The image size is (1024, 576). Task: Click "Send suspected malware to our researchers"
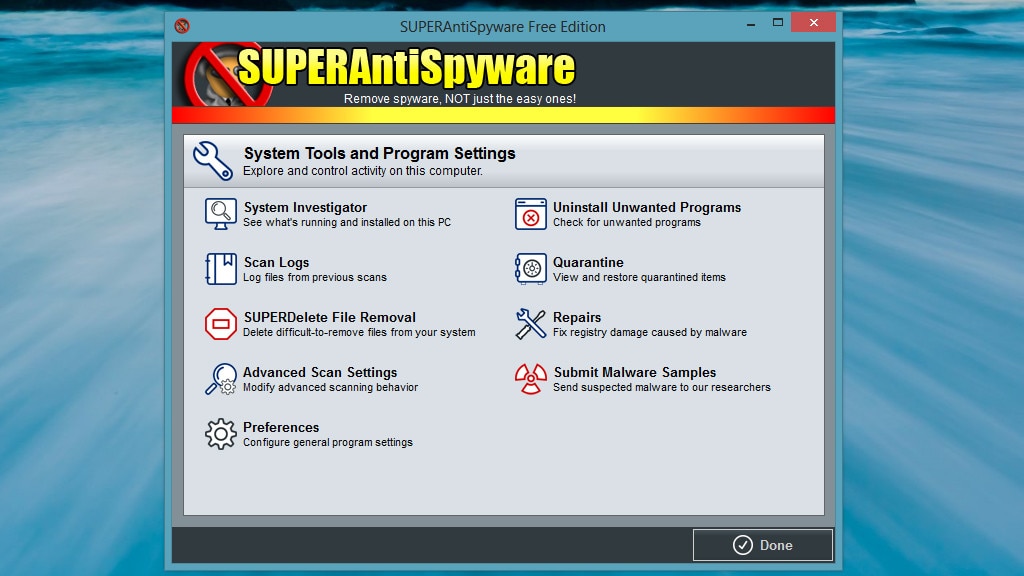pos(662,387)
